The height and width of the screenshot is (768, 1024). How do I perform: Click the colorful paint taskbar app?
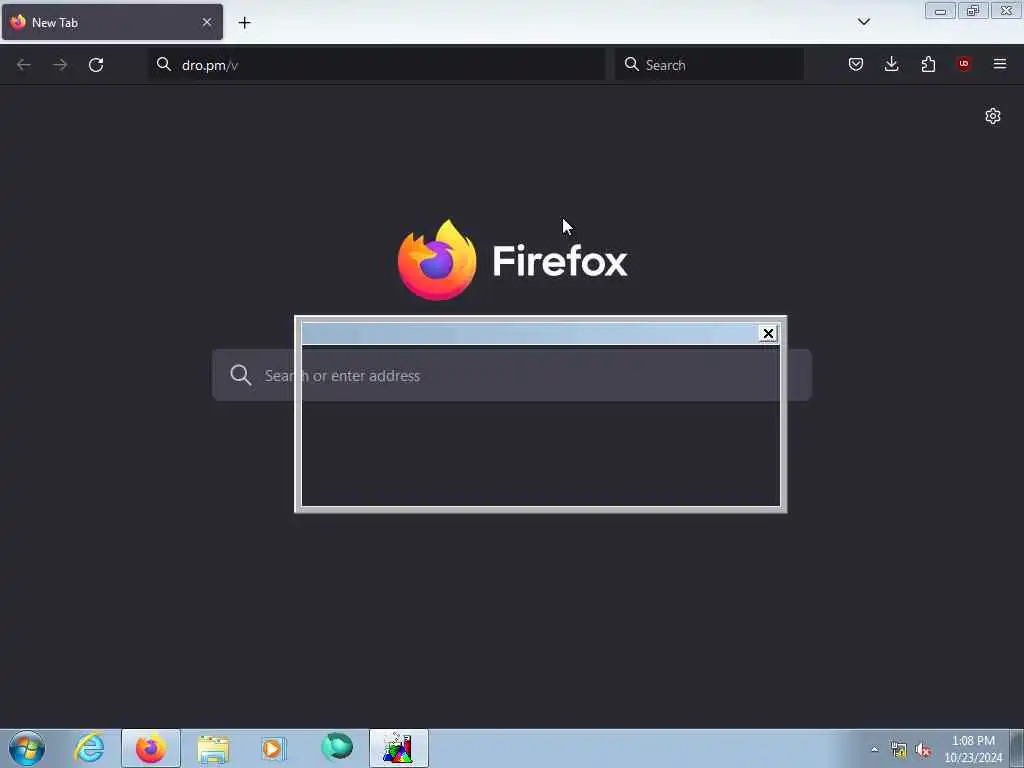[x=398, y=748]
